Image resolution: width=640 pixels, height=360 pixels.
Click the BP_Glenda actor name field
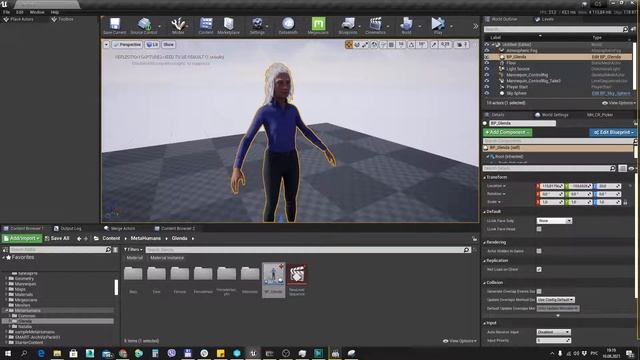[522, 123]
